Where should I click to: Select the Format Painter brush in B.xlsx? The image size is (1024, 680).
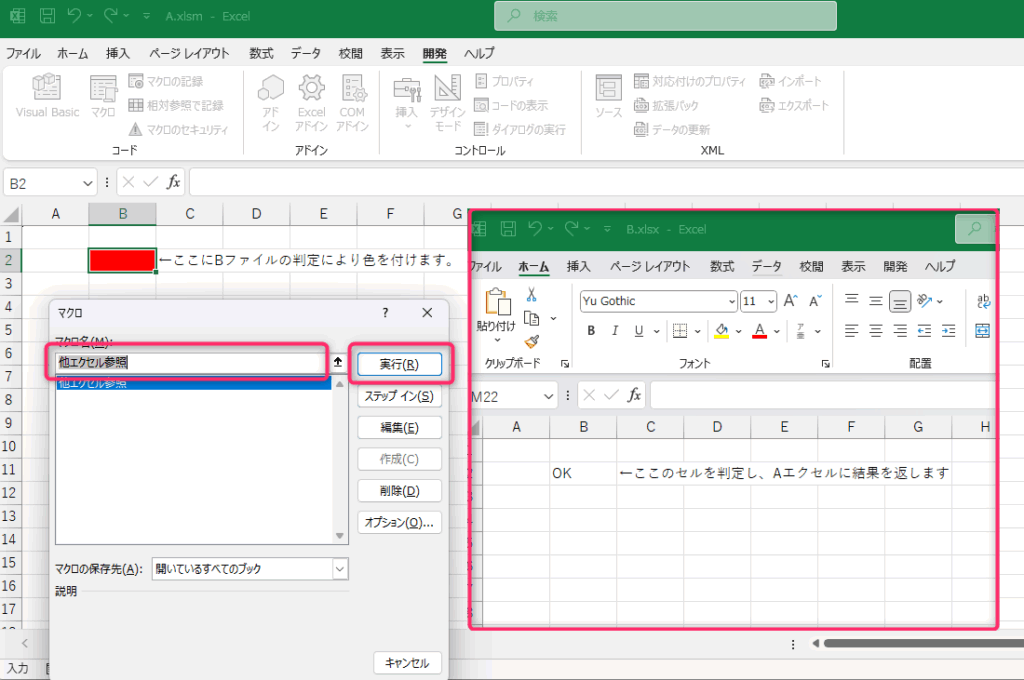[531, 341]
